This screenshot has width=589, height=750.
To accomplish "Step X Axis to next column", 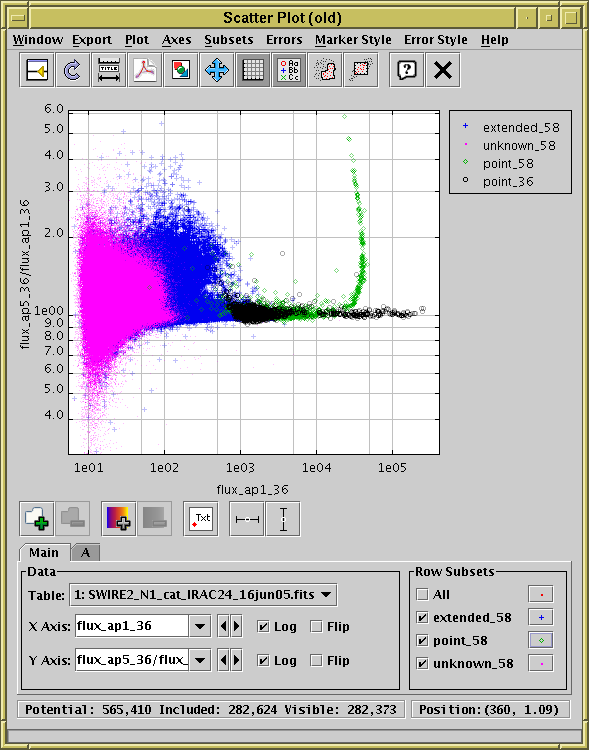I will point(236,626).
